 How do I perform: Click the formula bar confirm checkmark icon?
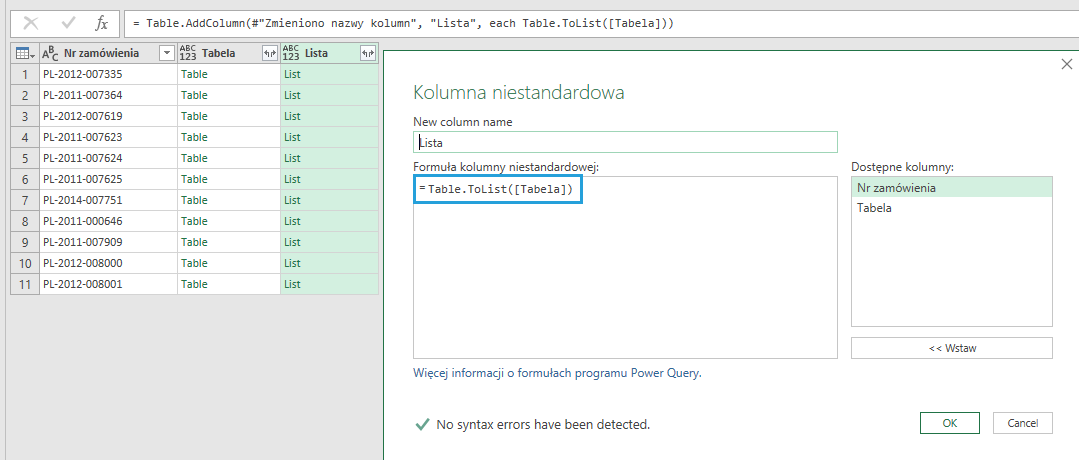67,22
